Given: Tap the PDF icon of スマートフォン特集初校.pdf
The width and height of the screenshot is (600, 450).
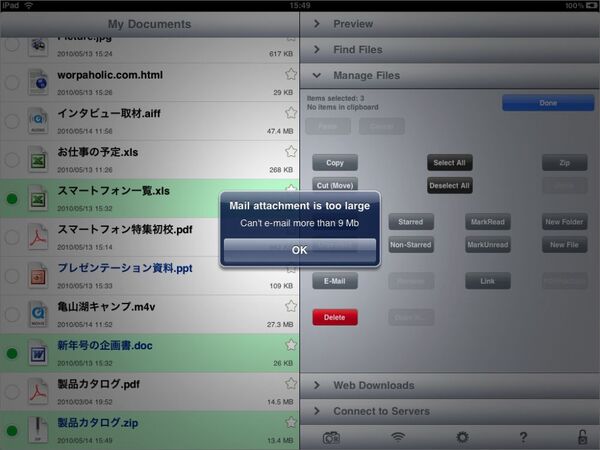Looking at the screenshot, I should [x=38, y=237].
